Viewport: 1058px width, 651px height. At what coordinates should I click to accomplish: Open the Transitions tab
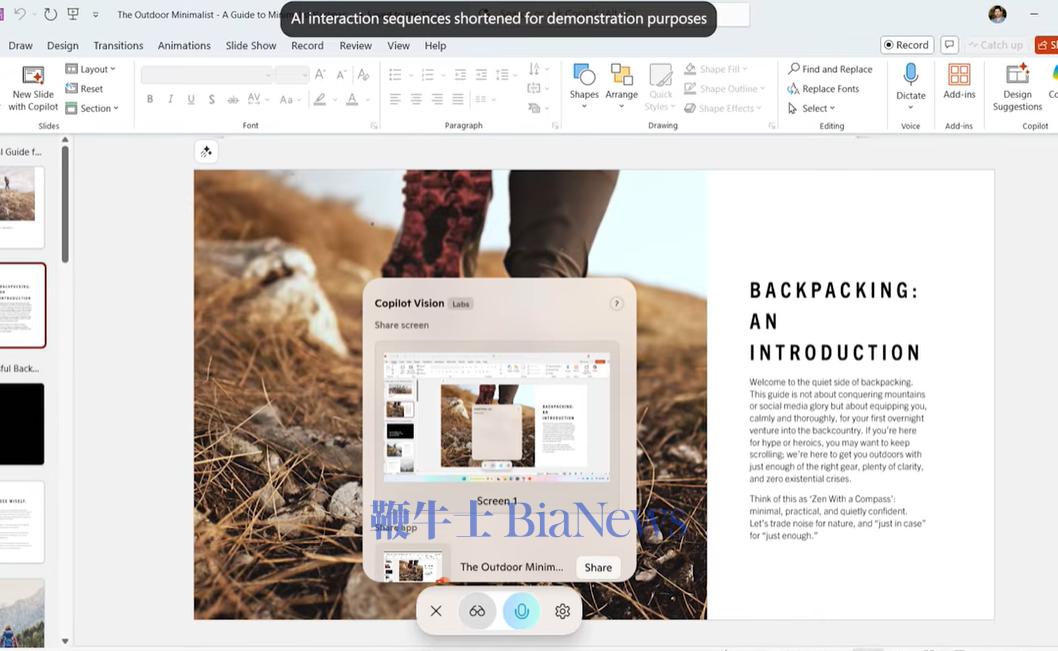tap(118, 45)
